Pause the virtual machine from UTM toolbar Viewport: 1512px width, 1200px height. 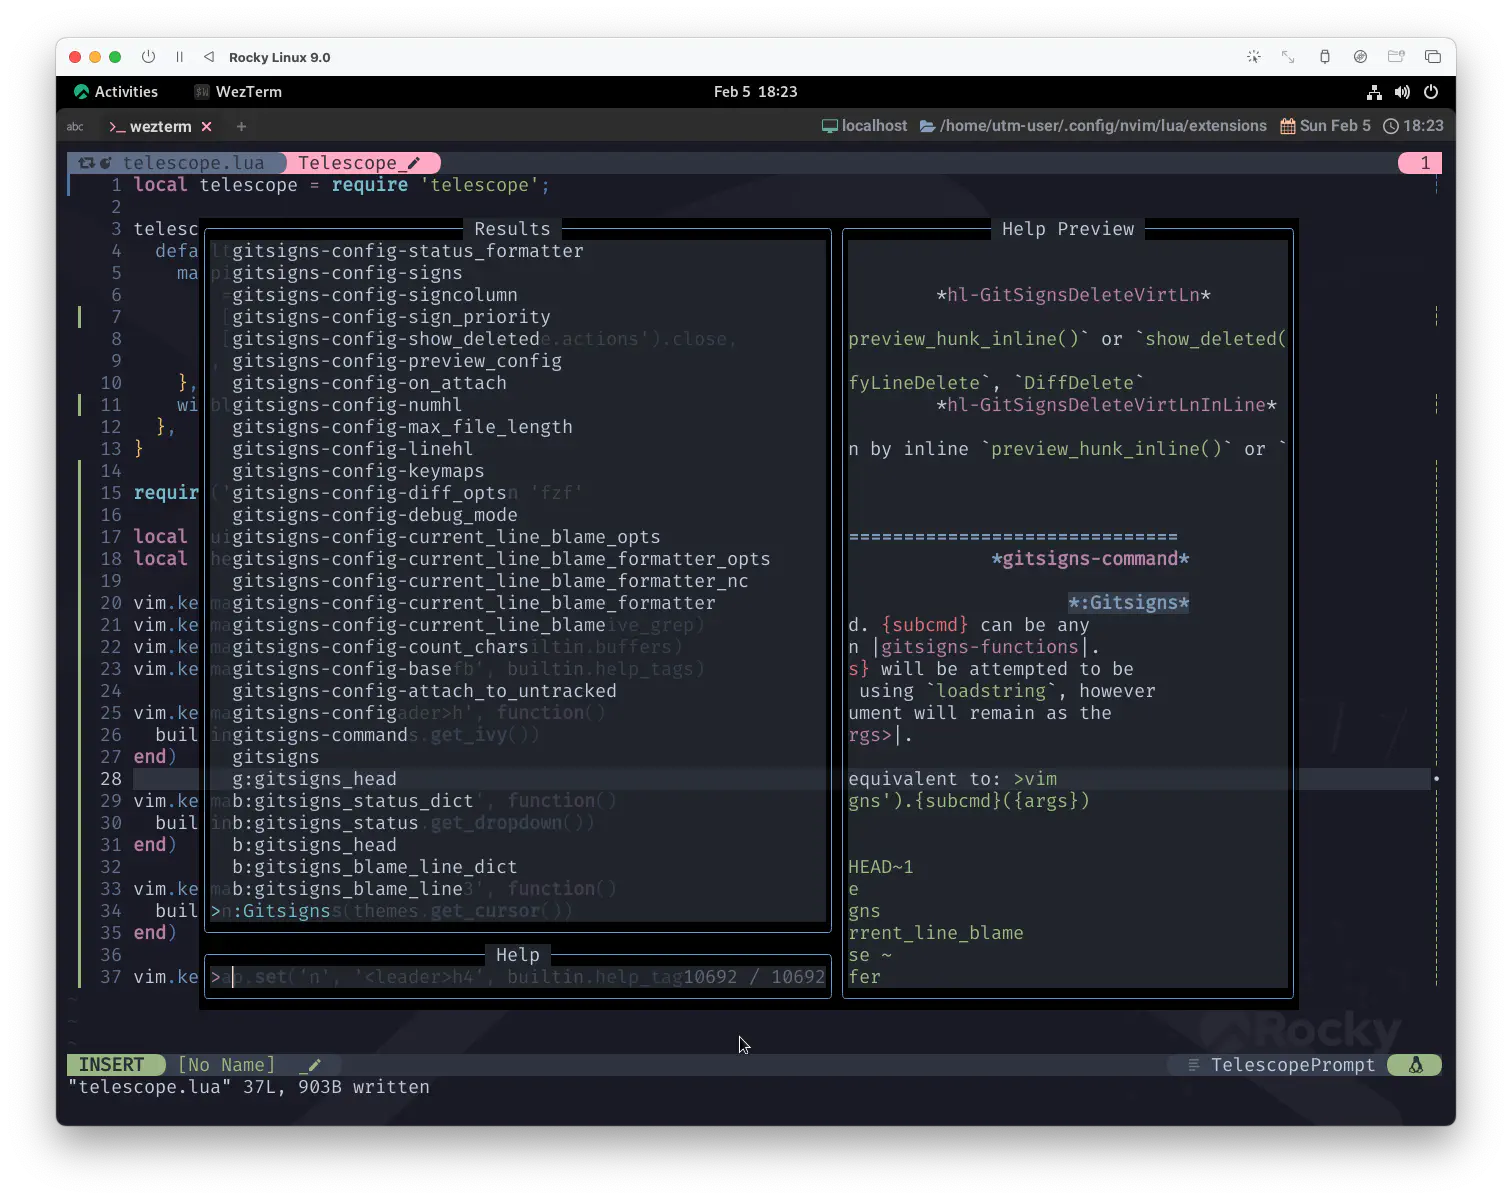coord(180,57)
